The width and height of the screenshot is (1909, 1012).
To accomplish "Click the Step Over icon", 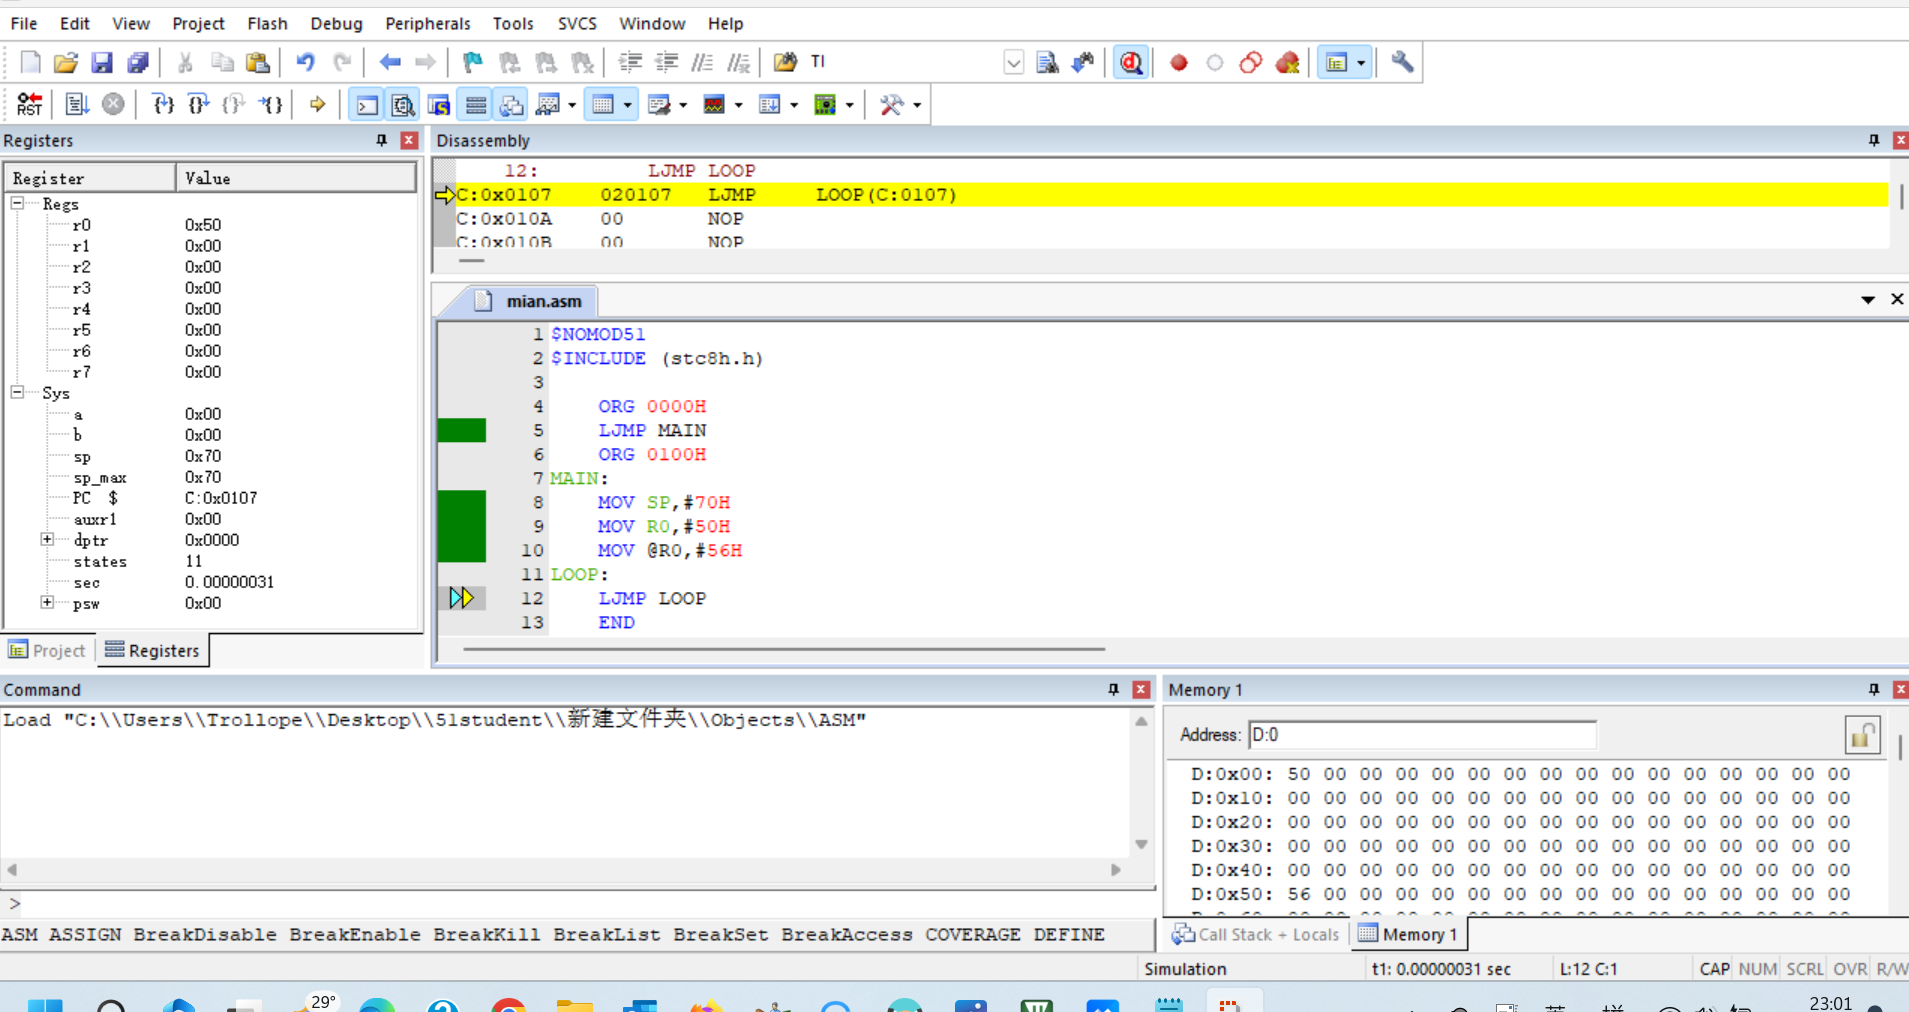I will coord(199,104).
